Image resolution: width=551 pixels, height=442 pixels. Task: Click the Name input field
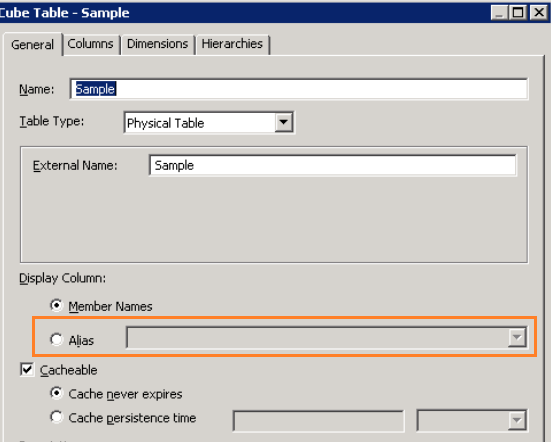pyautogui.click(x=299, y=89)
